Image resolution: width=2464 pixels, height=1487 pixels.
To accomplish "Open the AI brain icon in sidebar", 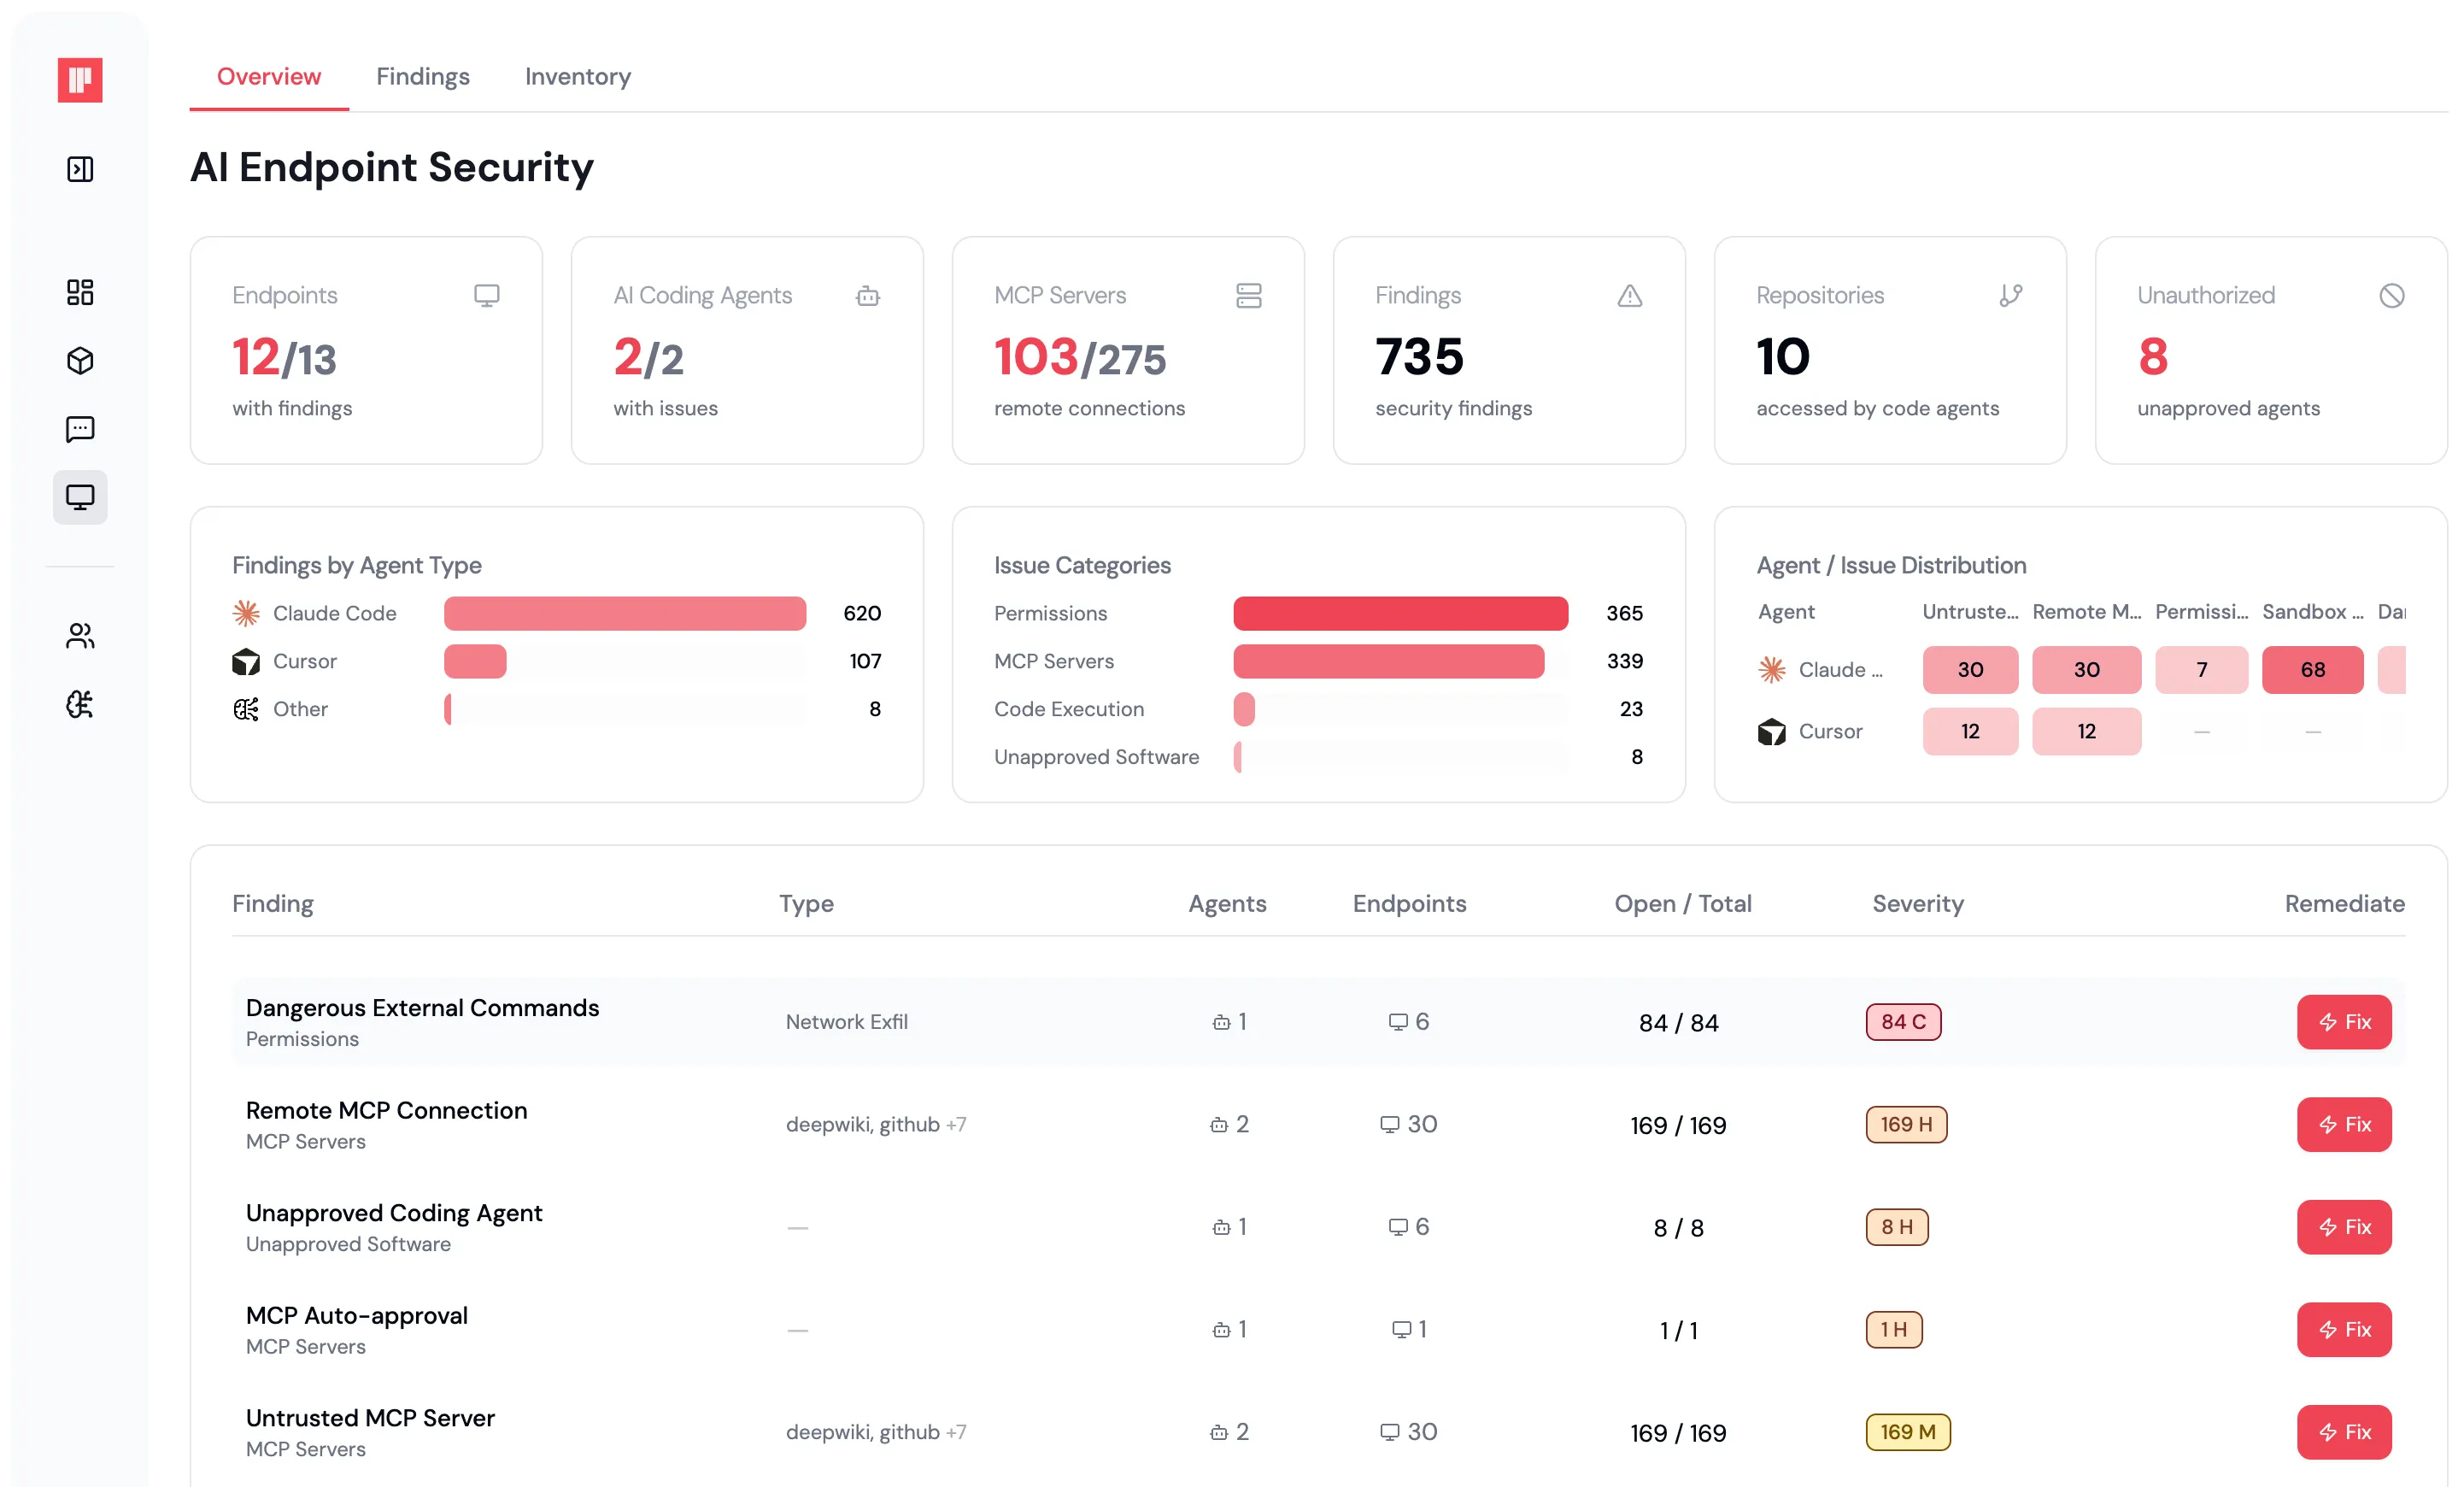I will [80, 704].
